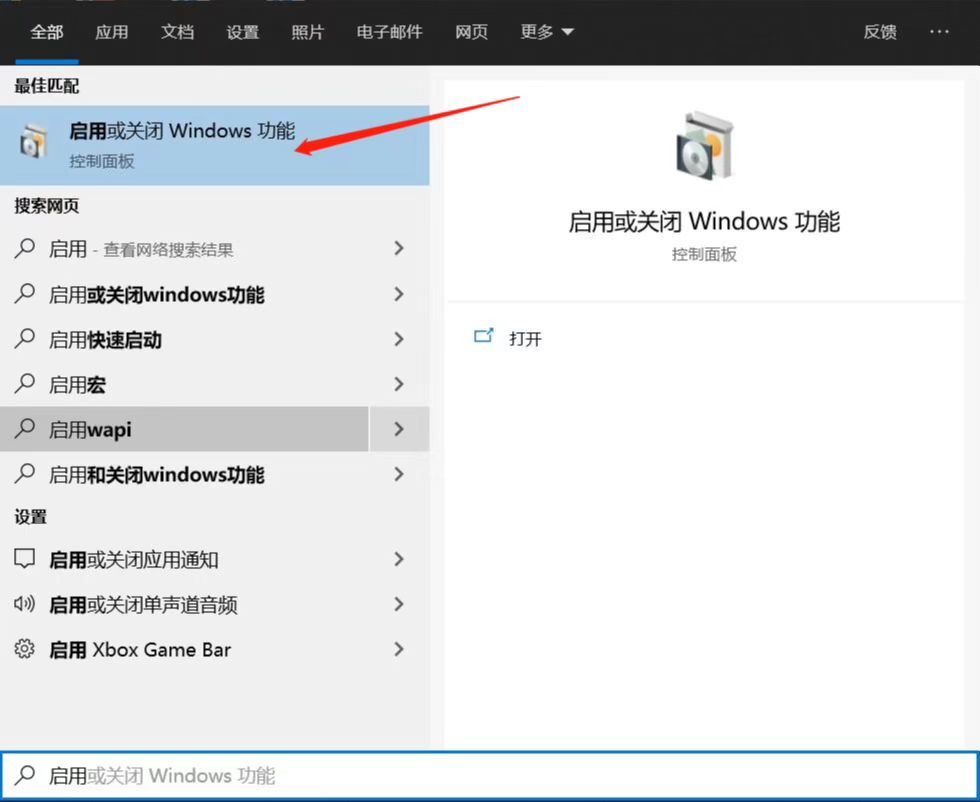Open the 设置 filter tab

[x=242, y=31]
